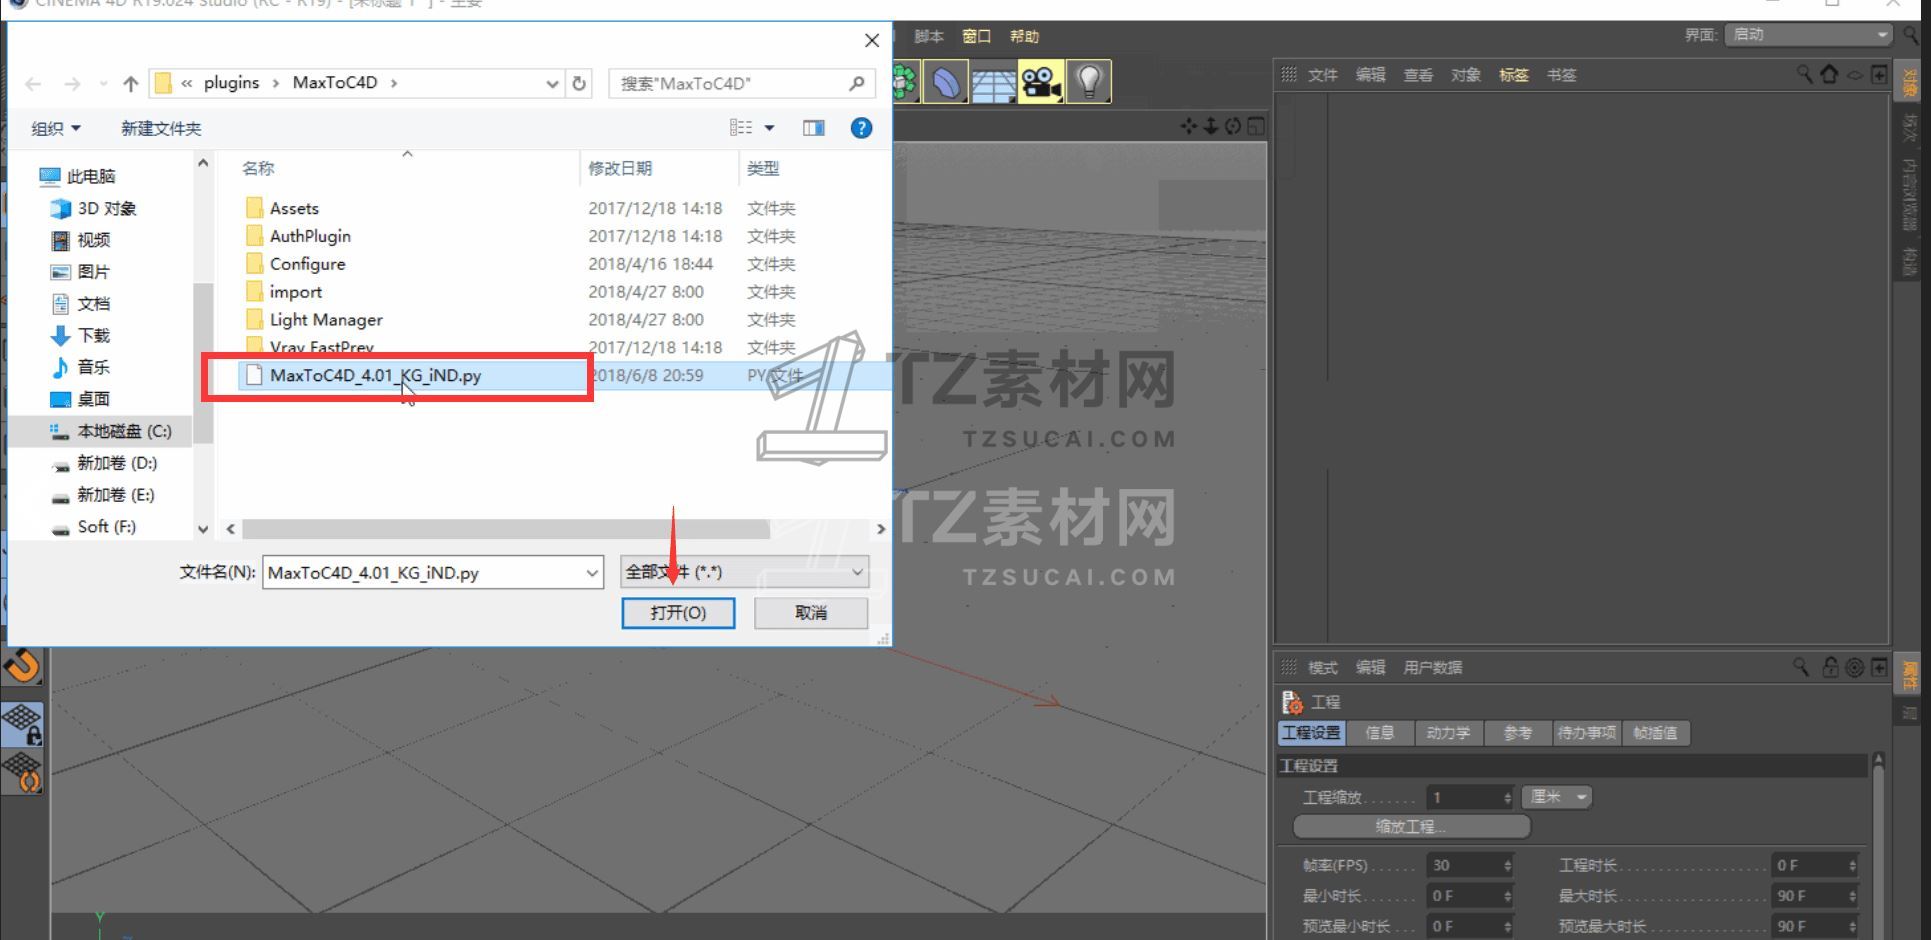Viewport: 1931px width, 940px height.
Task: Switch to the 信息 tab
Action: (x=1380, y=733)
